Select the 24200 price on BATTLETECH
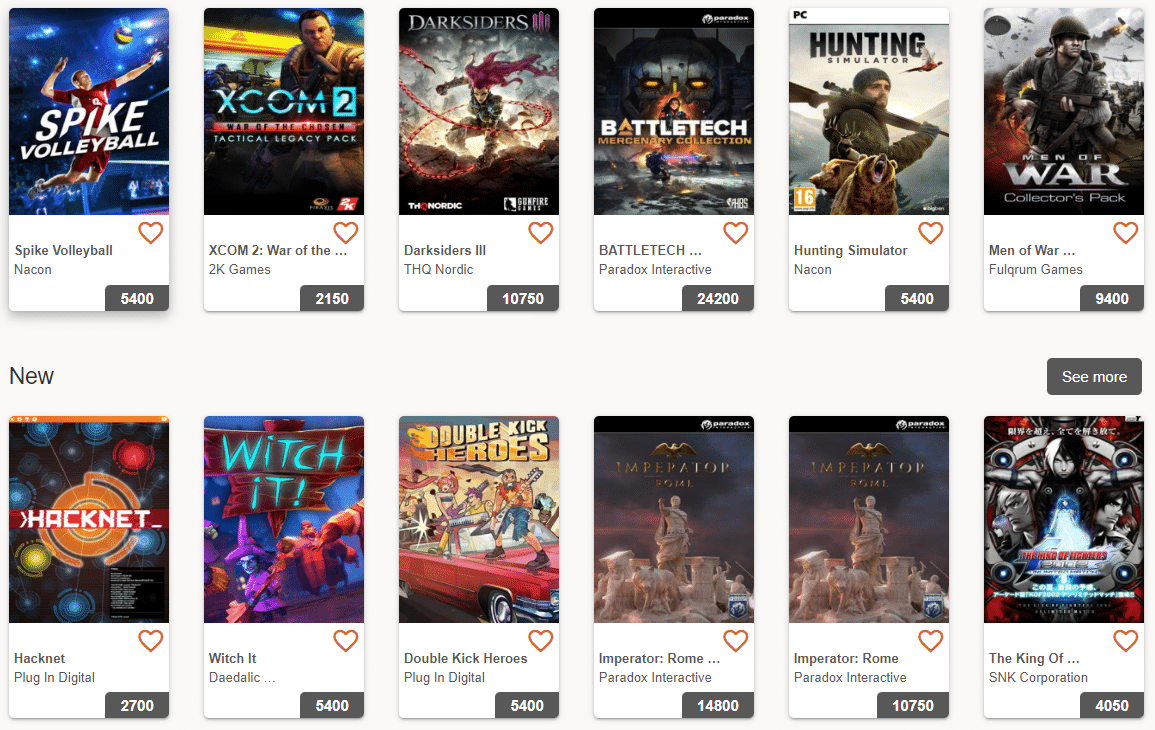Image resolution: width=1155 pixels, height=730 pixels. coord(717,298)
